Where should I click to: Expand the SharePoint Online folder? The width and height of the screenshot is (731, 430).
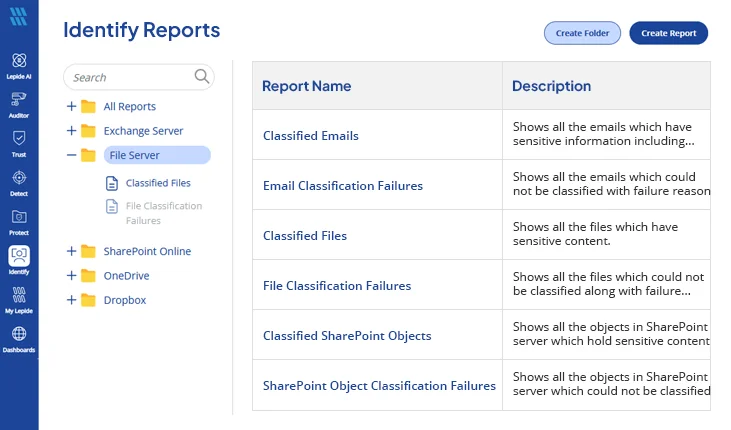pos(71,251)
